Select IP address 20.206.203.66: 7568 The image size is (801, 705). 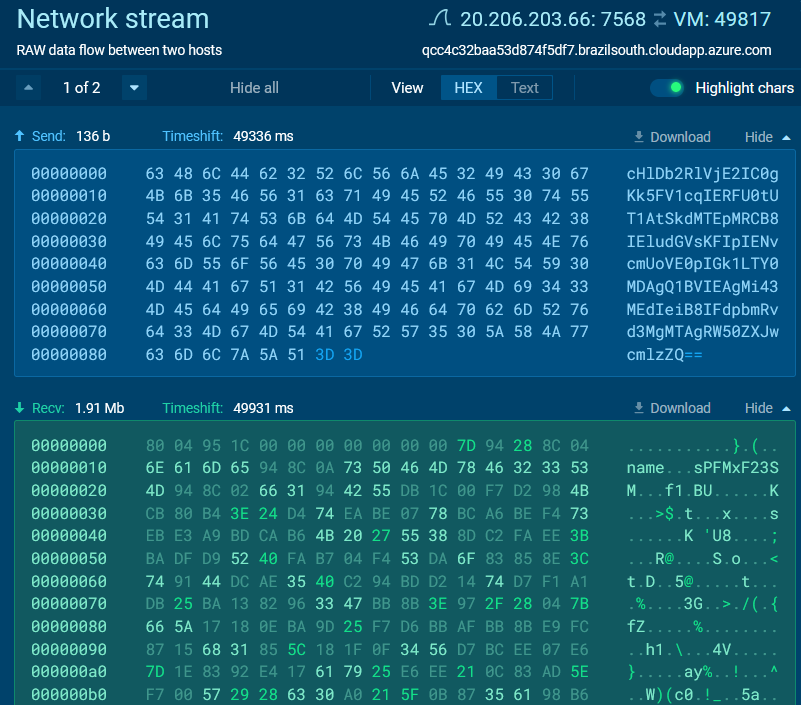553,19
